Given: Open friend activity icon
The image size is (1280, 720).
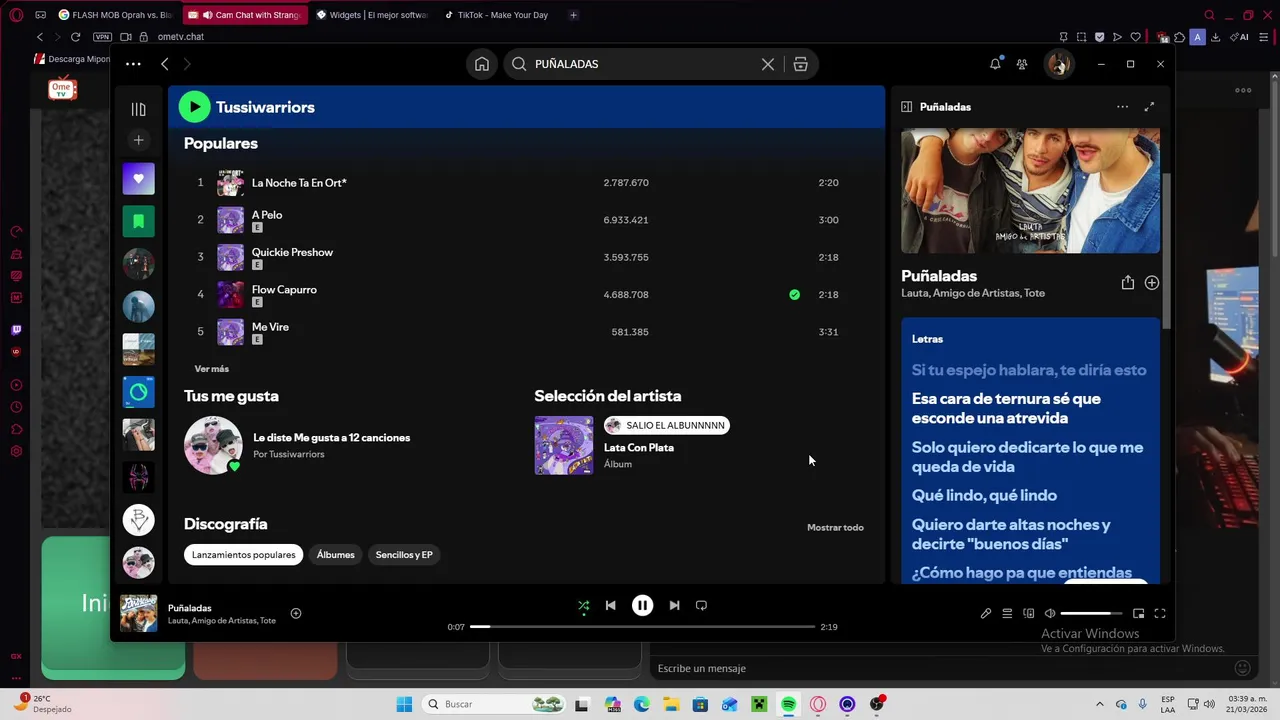Looking at the screenshot, I should [1021, 64].
